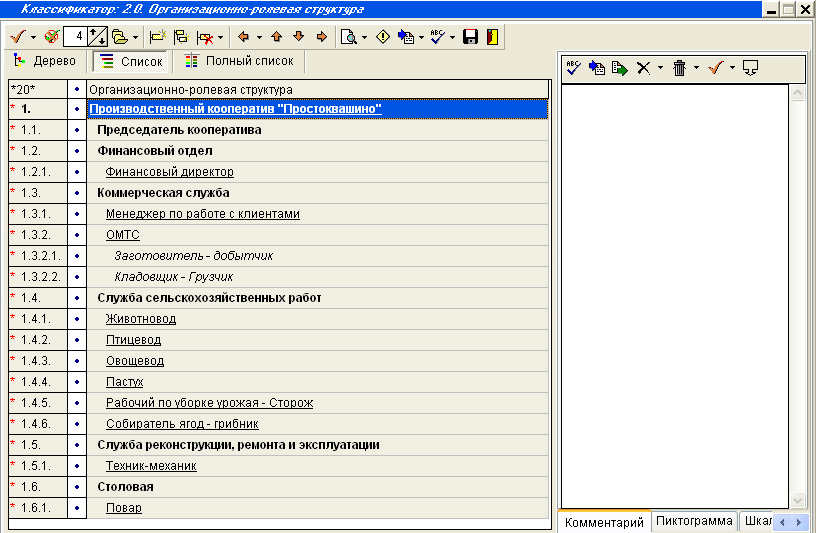This screenshot has height=533, width=816.
Task: Open the dropdown next to the main toolbar import icon
Action: pos(422,37)
